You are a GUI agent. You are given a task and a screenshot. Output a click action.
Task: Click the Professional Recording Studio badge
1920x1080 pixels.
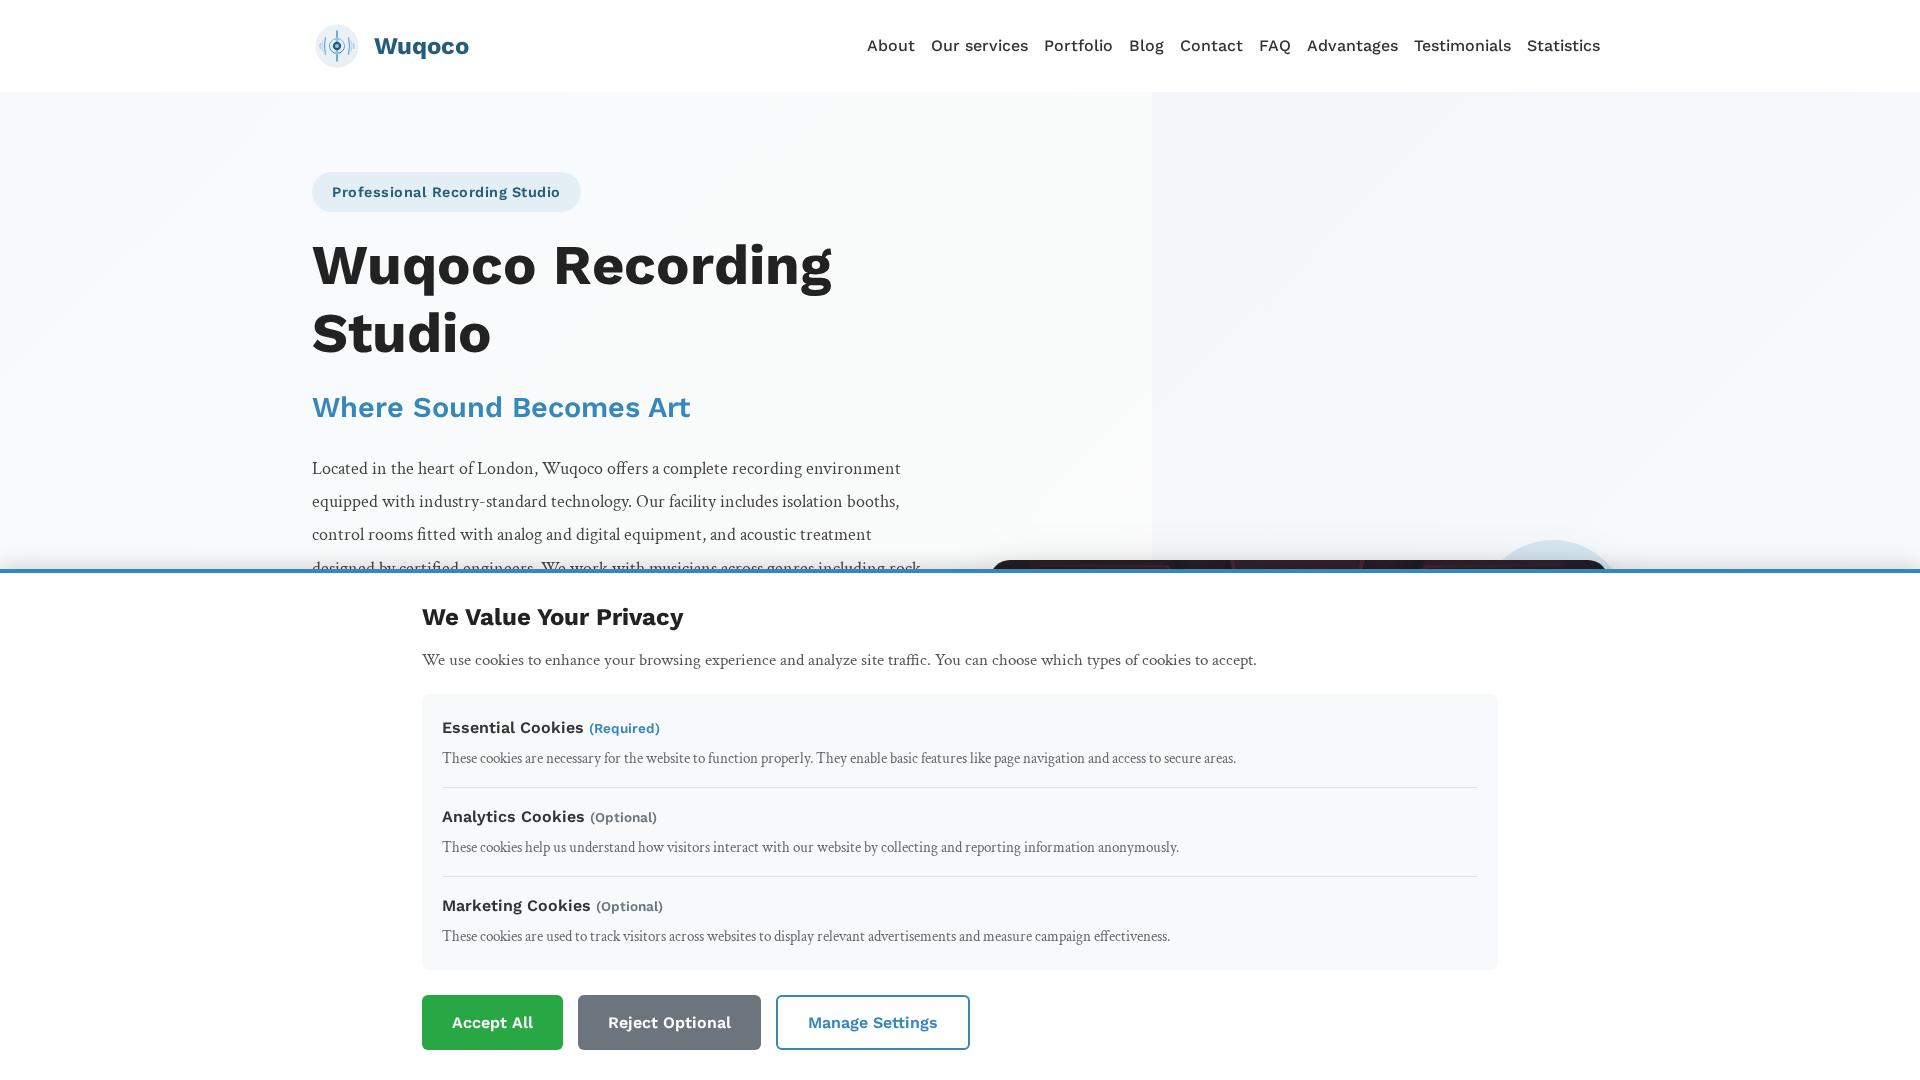coord(446,192)
